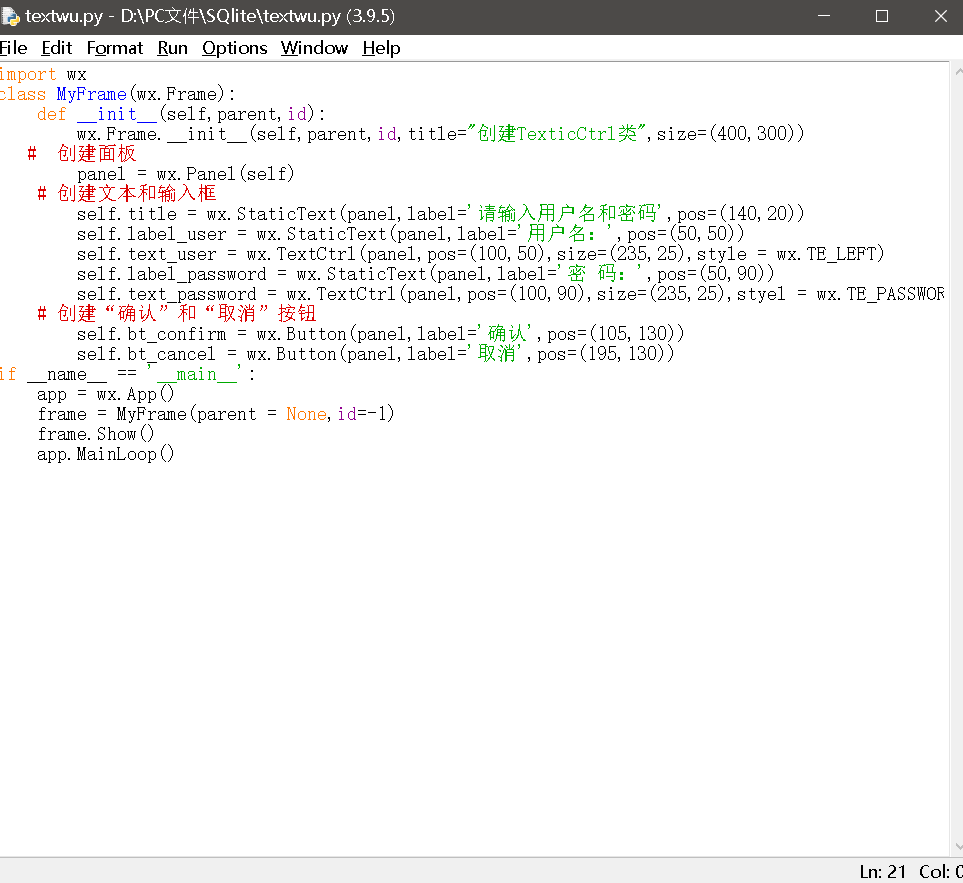Open the Options menu
Image resolution: width=963 pixels, height=883 pixels.
[235, 48]
